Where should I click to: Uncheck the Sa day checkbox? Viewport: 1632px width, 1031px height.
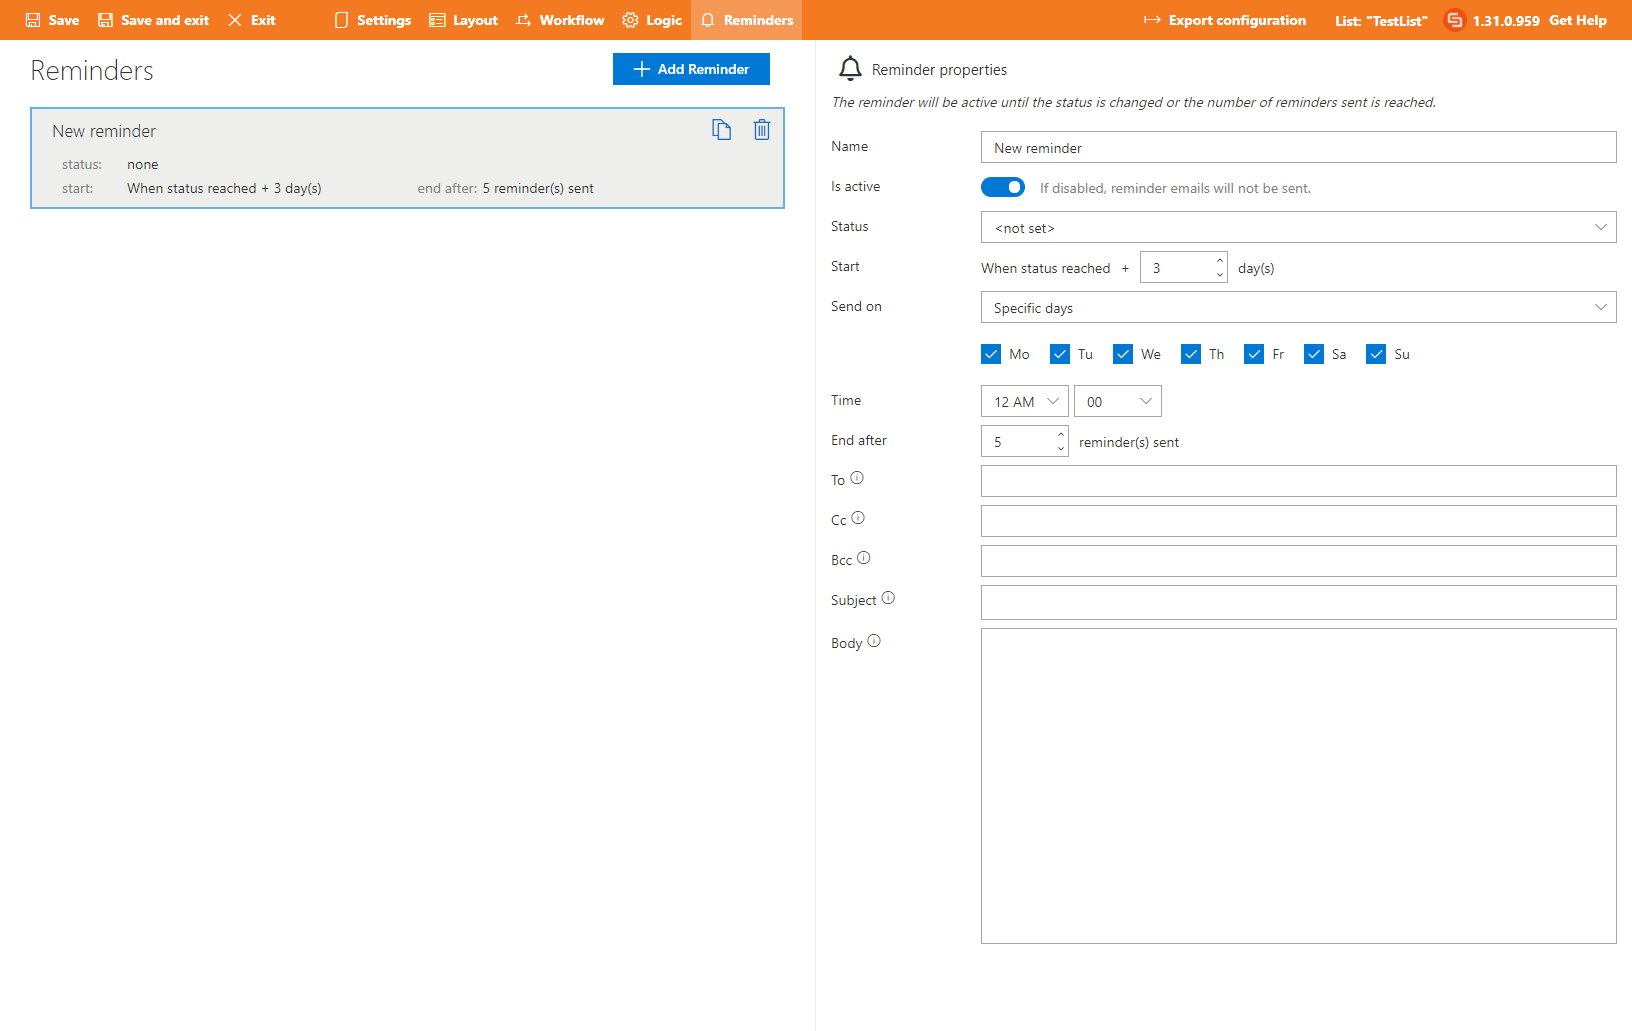[1314, 354]
